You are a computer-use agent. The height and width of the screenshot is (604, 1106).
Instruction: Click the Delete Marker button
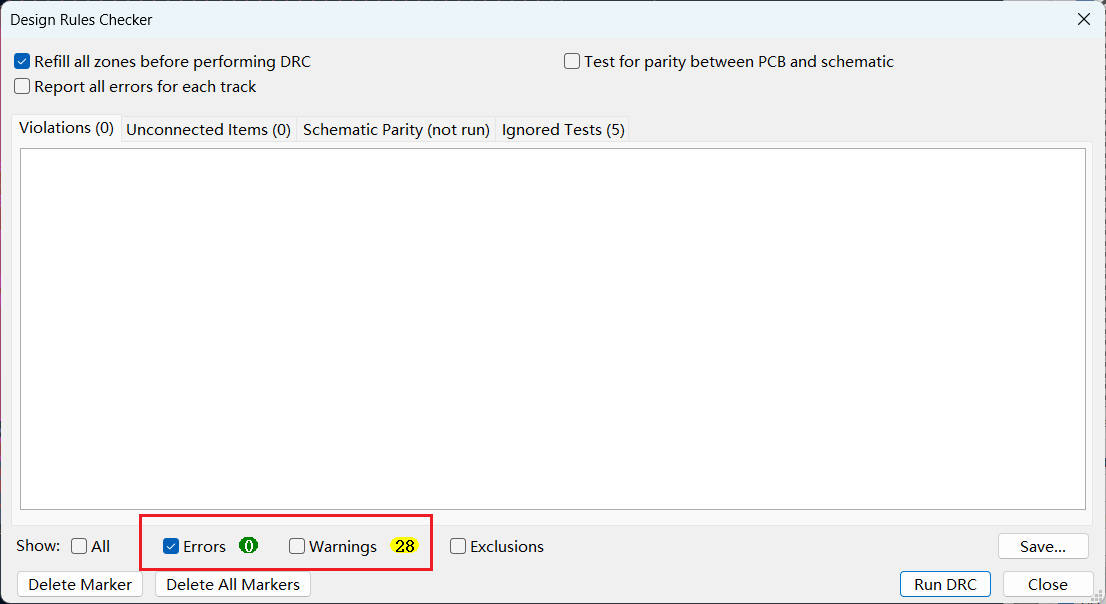coord(80,584)
